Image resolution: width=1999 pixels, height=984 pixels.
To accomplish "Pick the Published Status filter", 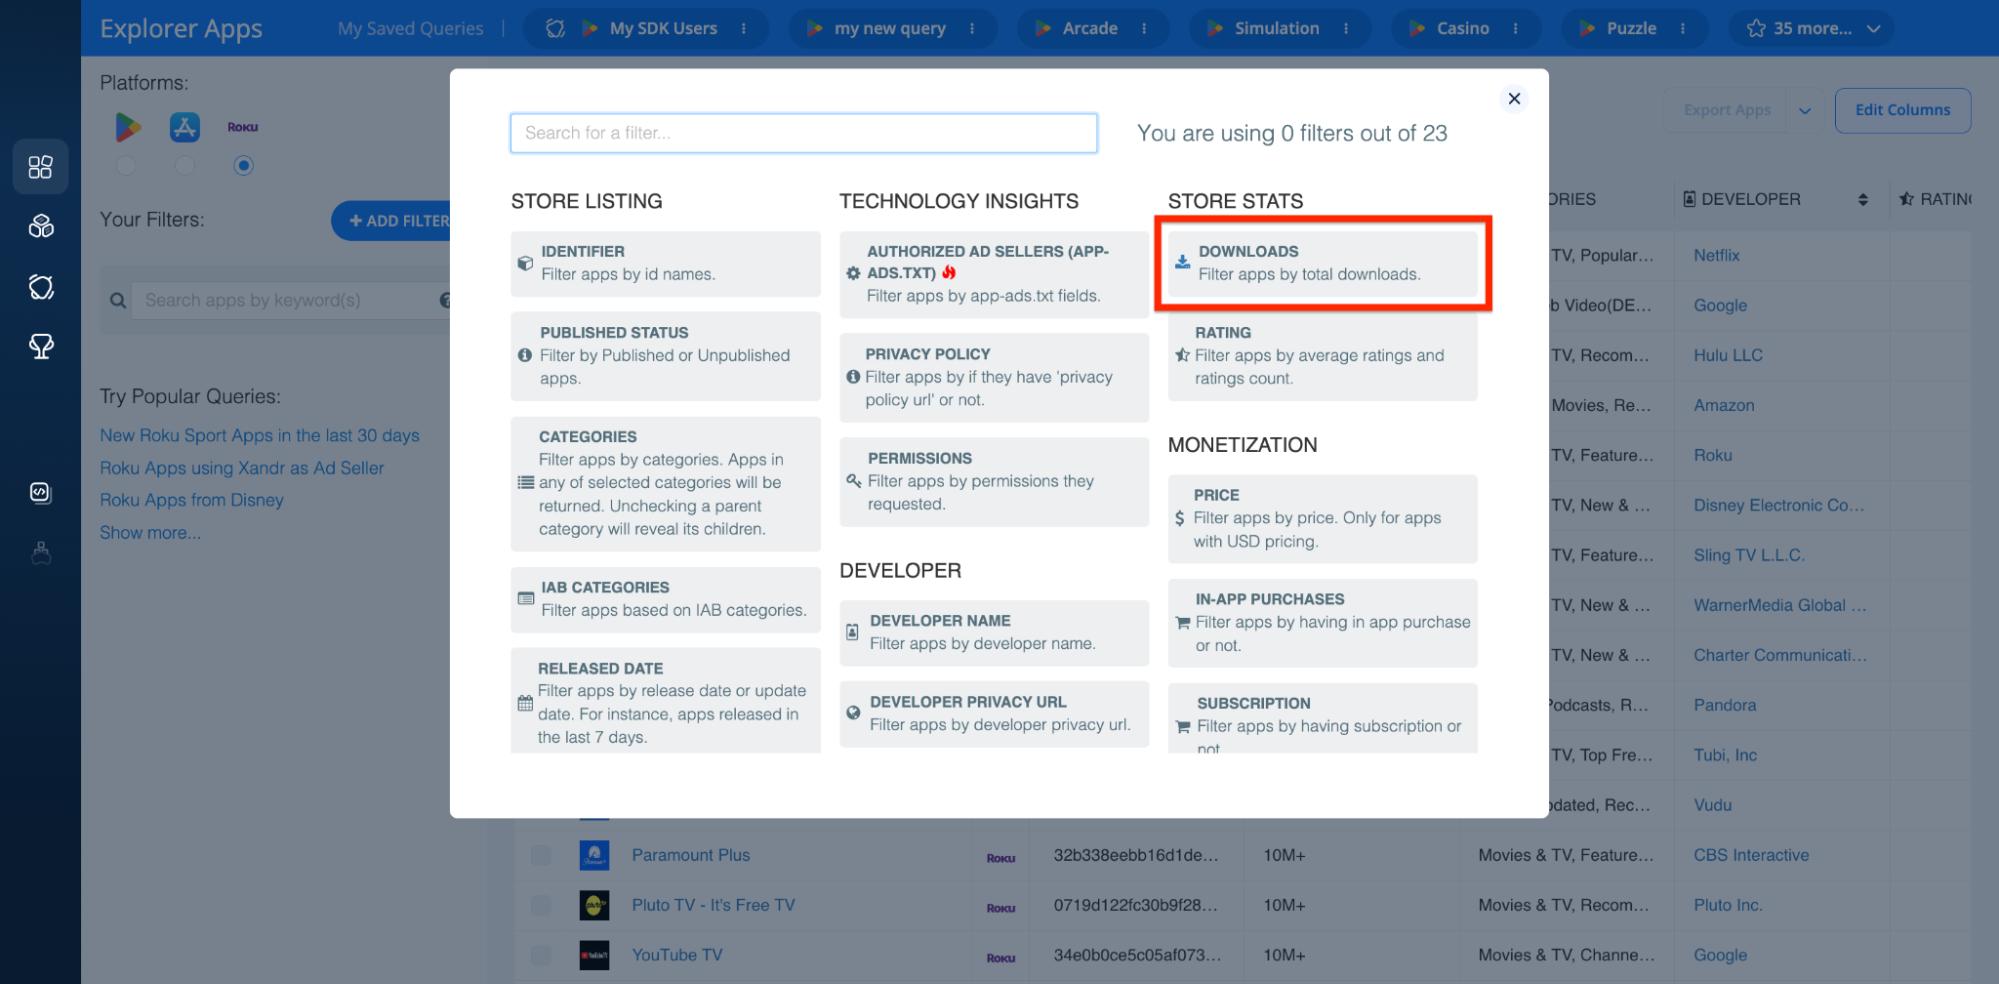I will click(665, 355).
